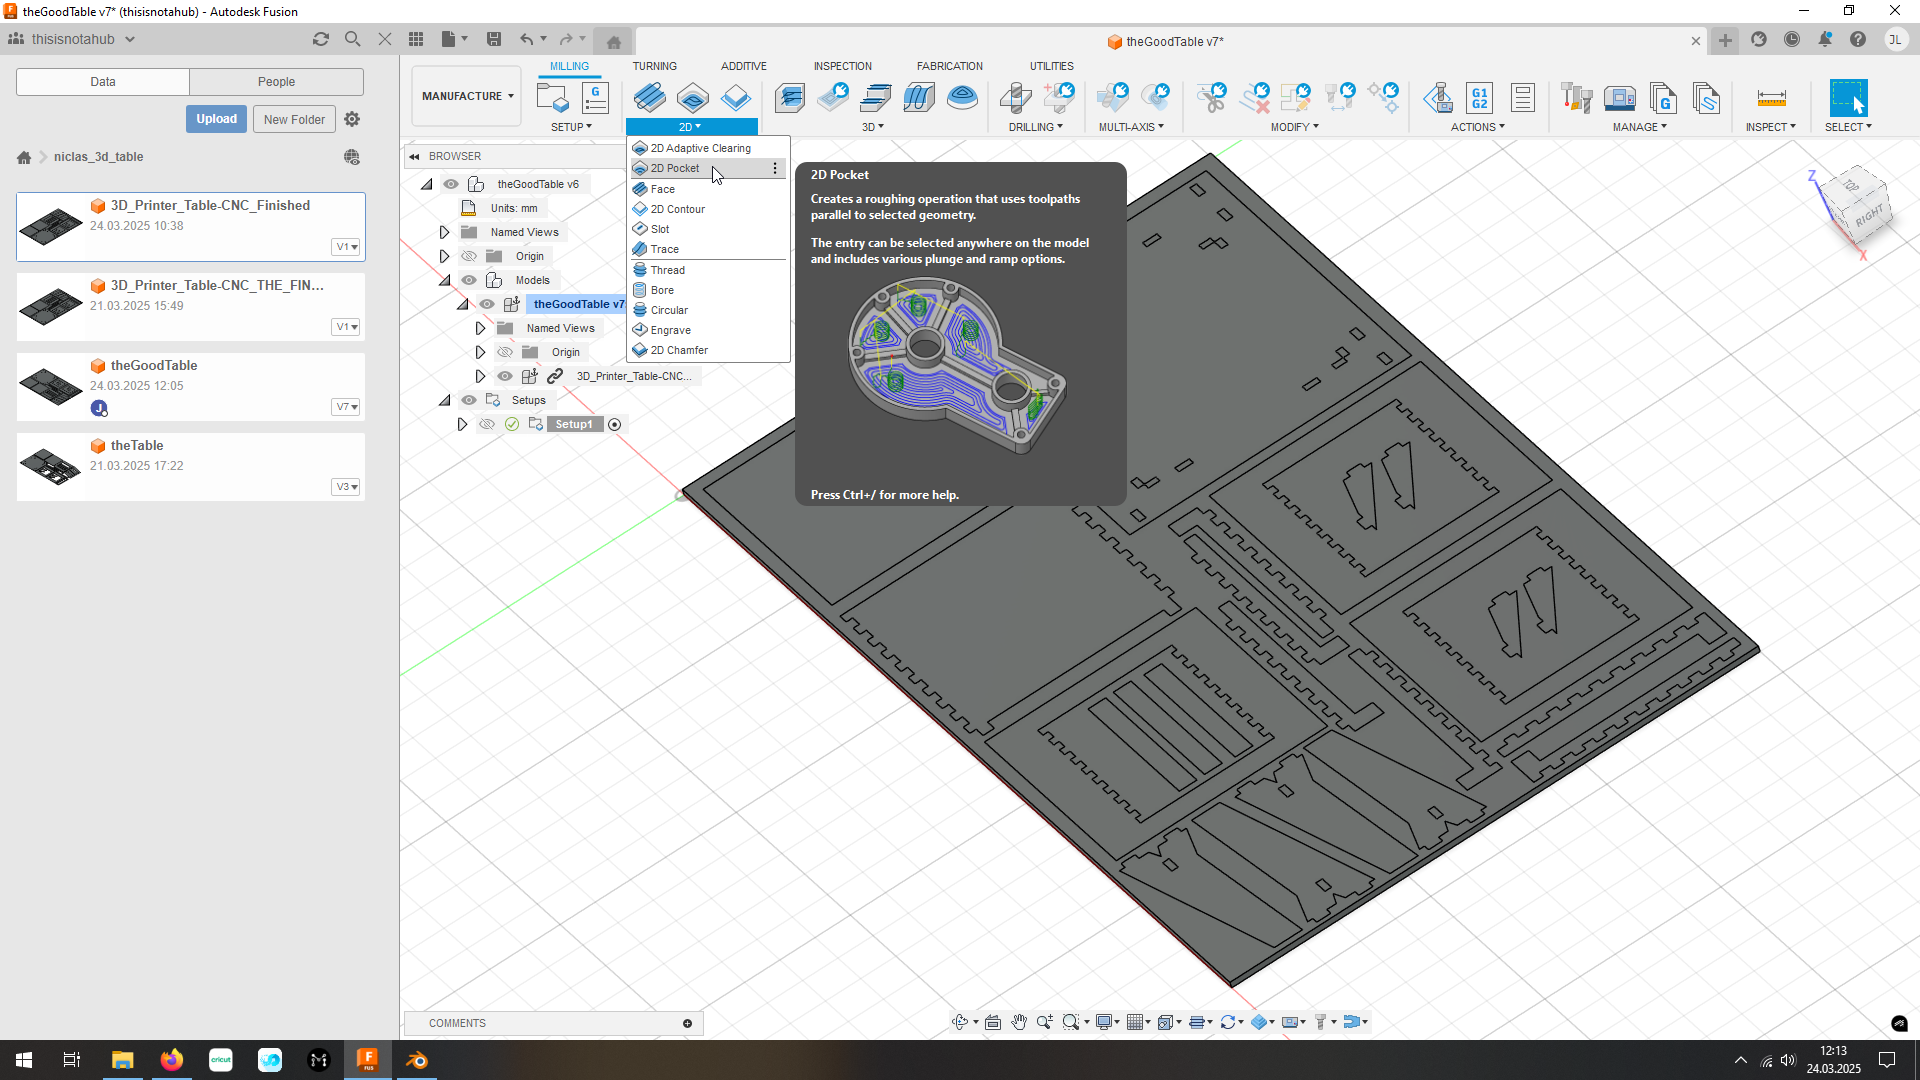The width and height of the screenshot is (1920, 1080).
Task: Switch to the Turning tab
Action: 654,66
